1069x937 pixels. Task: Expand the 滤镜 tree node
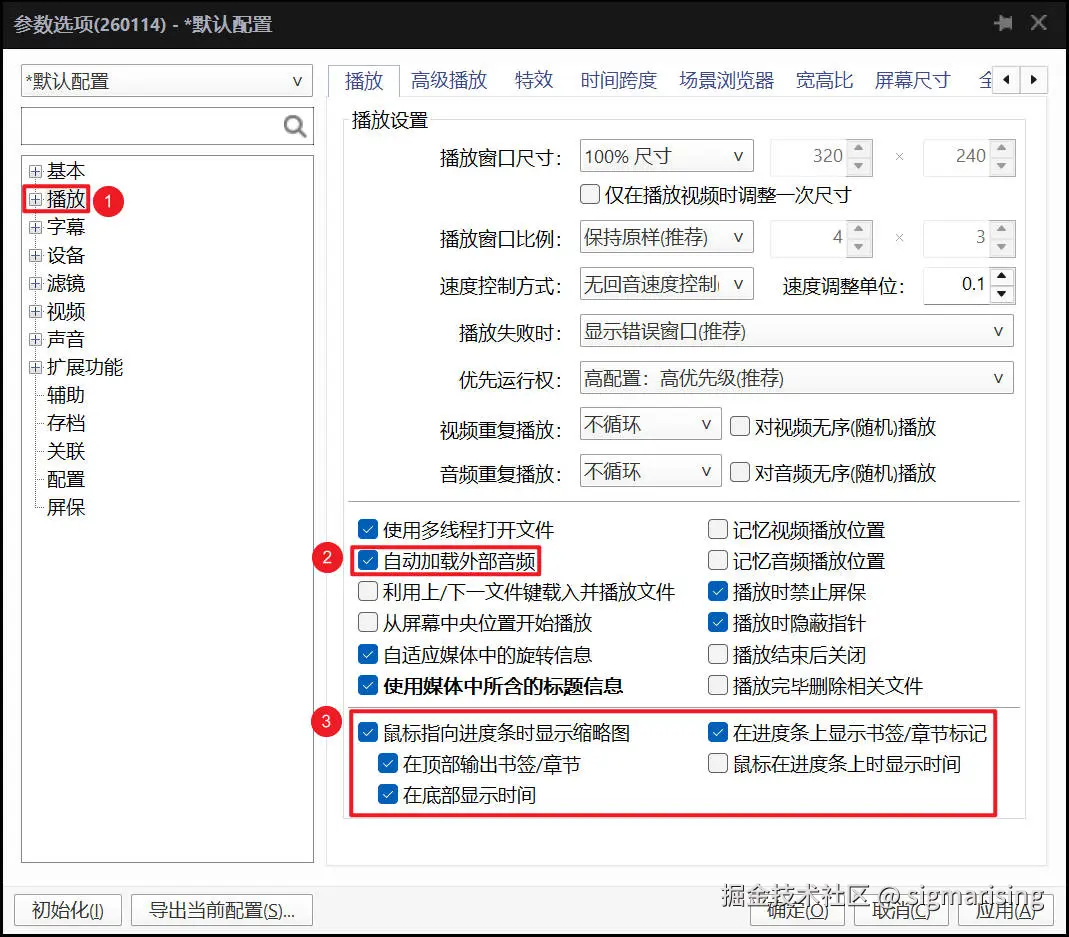(x=35, y=283)
